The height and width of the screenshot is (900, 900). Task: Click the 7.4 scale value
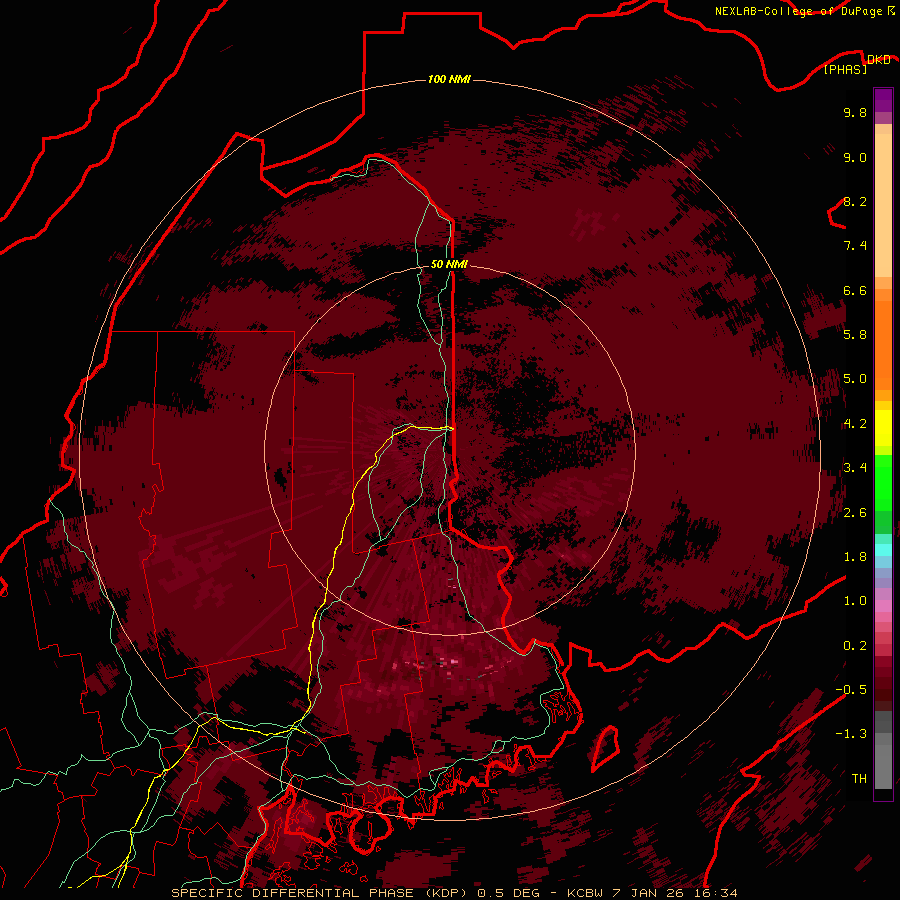click(855, 246)
